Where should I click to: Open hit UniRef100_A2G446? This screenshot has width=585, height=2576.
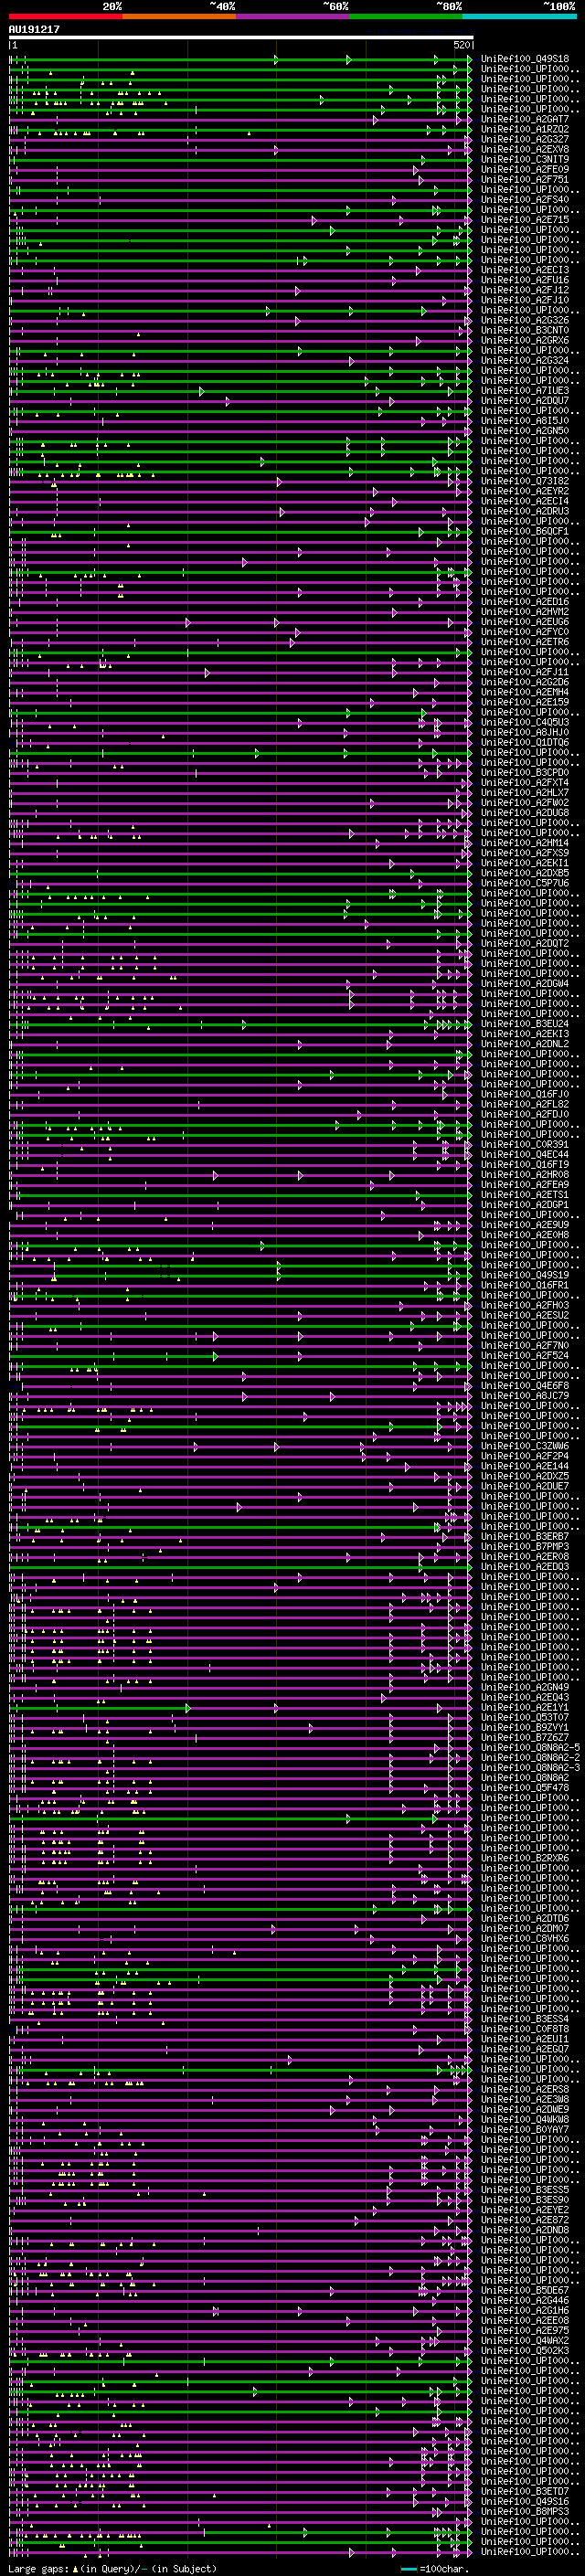[525, 2300]
